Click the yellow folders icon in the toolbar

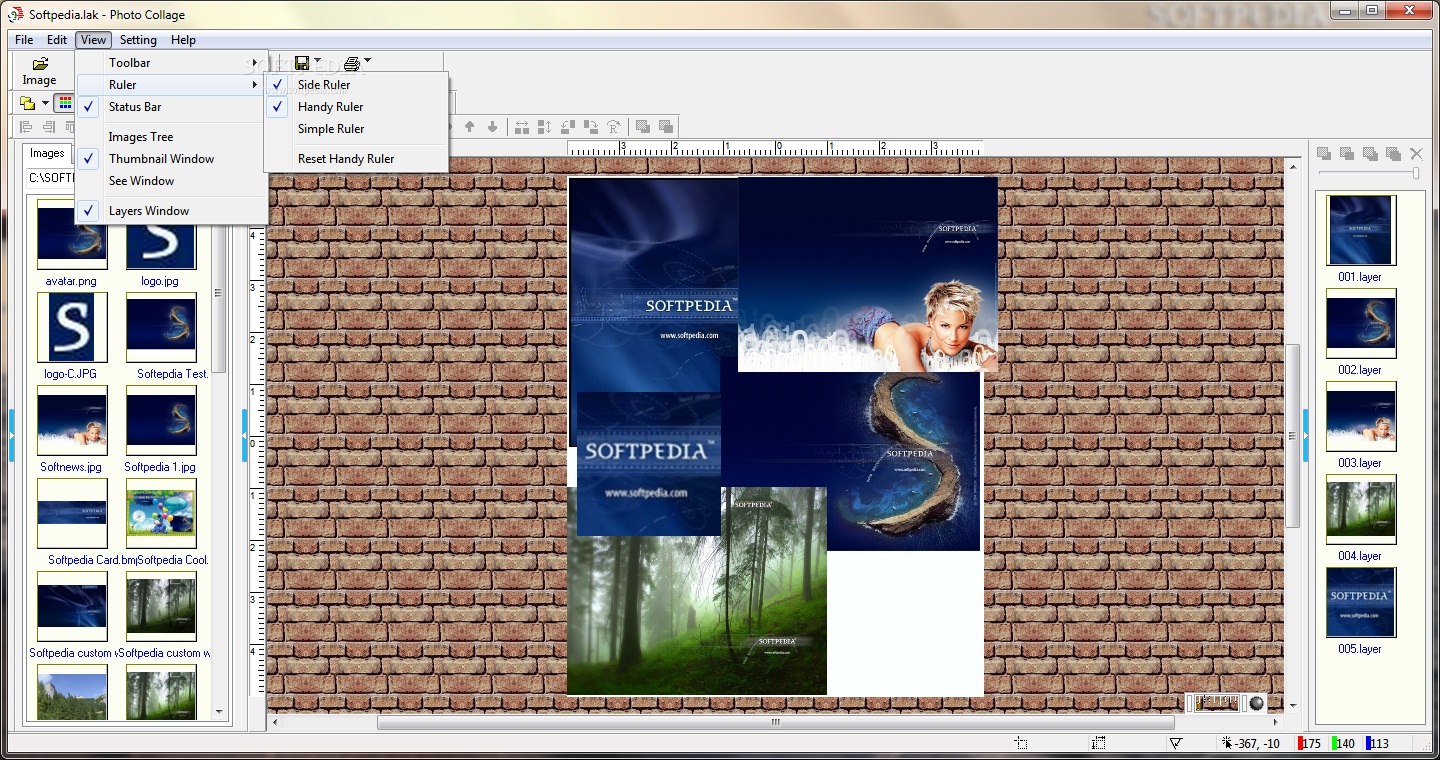(x=28, y=103)
